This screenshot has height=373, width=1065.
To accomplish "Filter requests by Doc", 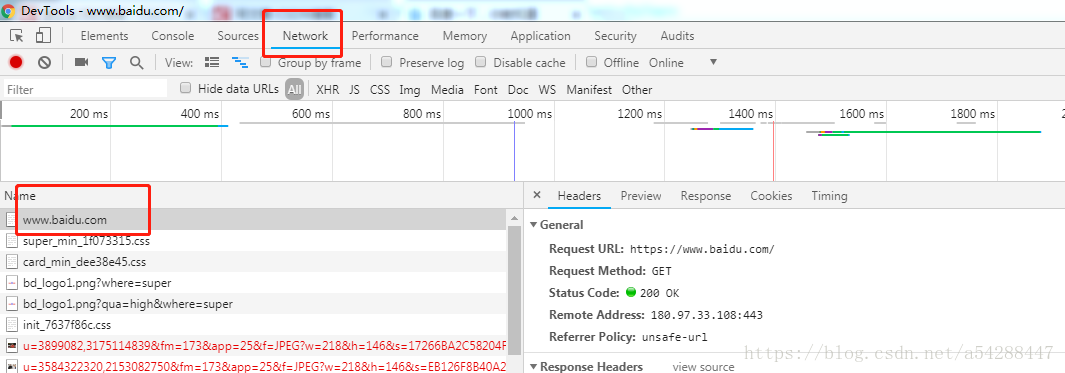I will coord(518,89).
